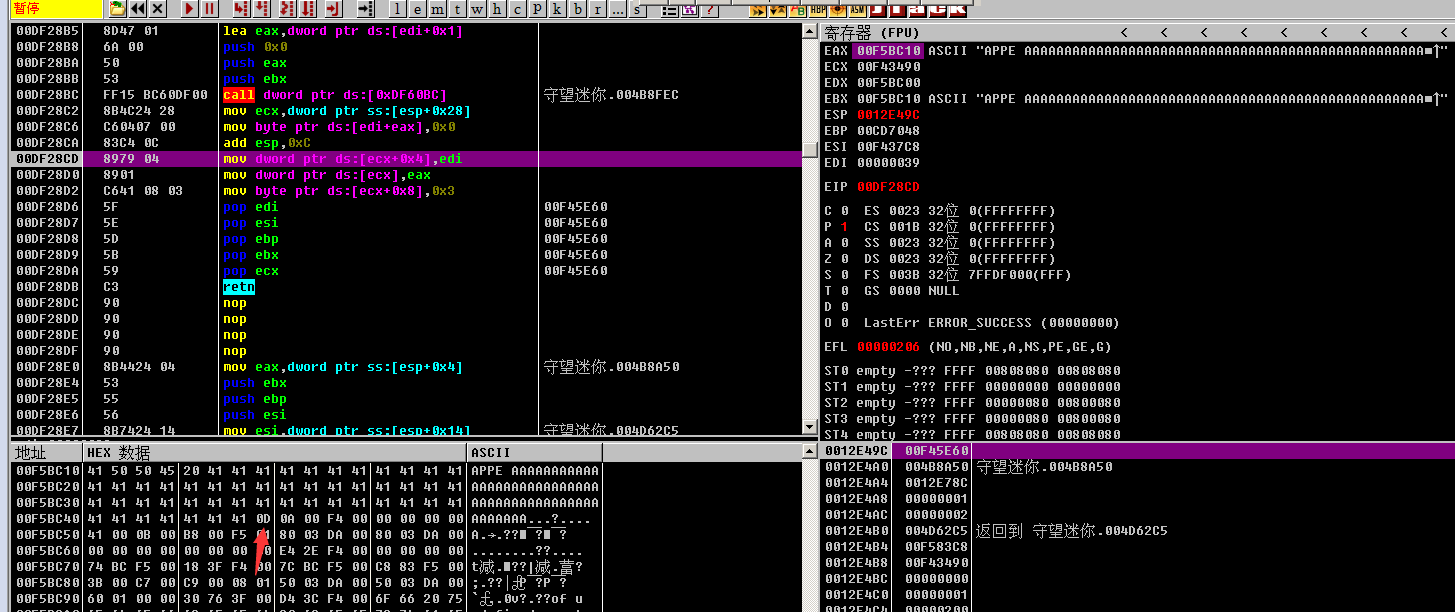Viewport: 1455px width, 612px height.
Task: Open Call stack with 'k' button
Action: point(555,9)
